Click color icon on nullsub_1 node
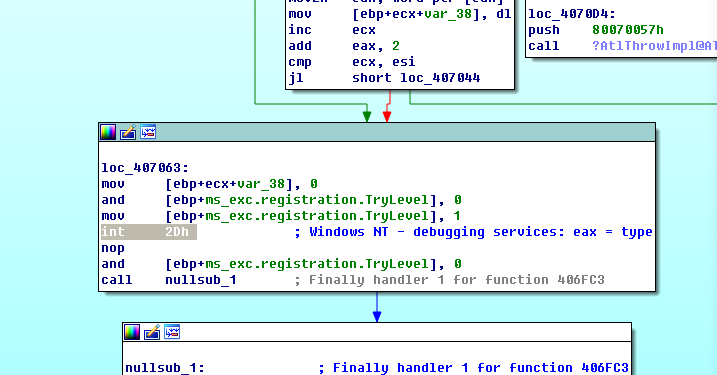 point(132,332)
